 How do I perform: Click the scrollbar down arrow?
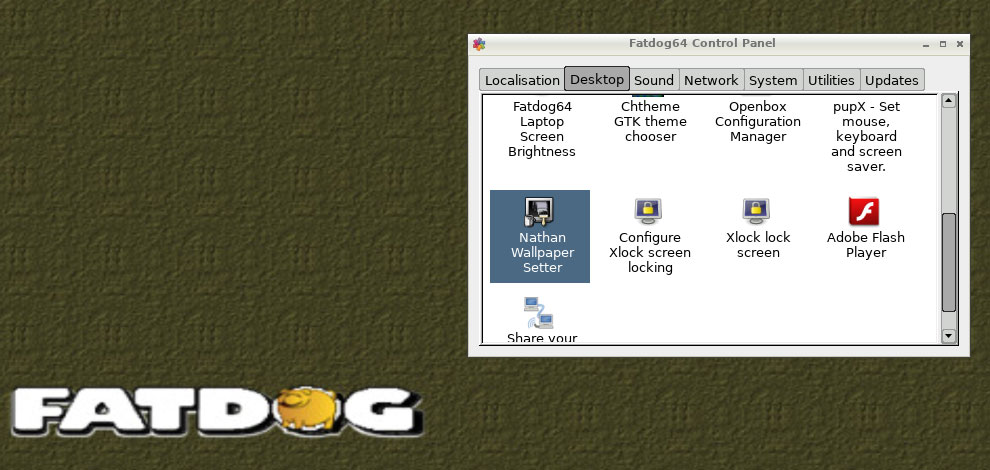(948, 336)
